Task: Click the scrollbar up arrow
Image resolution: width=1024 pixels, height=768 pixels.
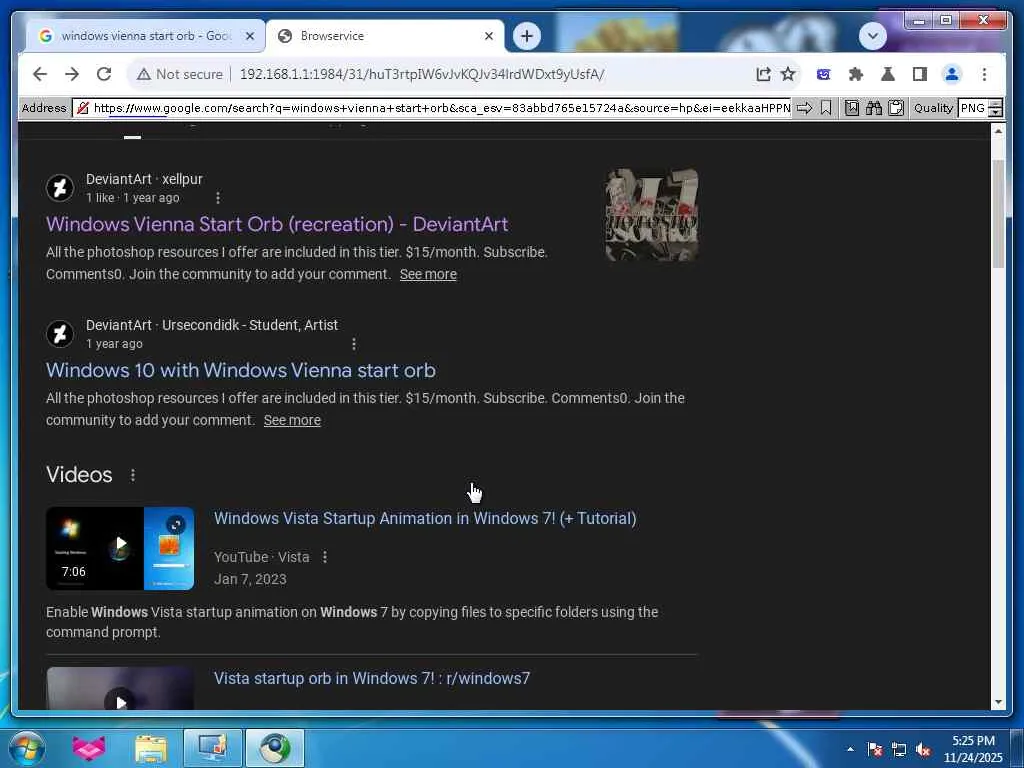Action: [x=998, y=131]
